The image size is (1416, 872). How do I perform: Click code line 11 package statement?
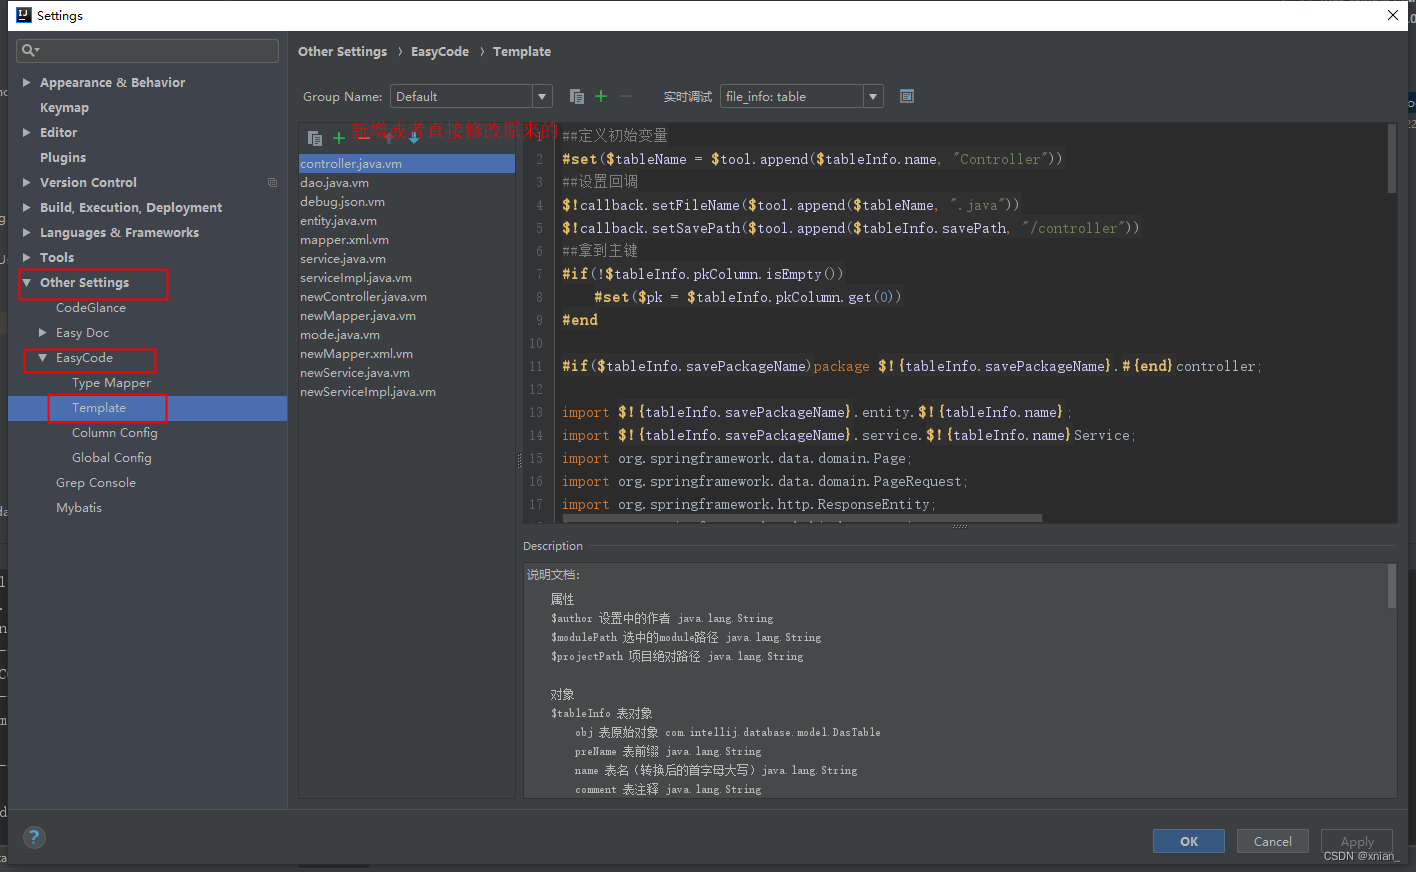point(911,366)
